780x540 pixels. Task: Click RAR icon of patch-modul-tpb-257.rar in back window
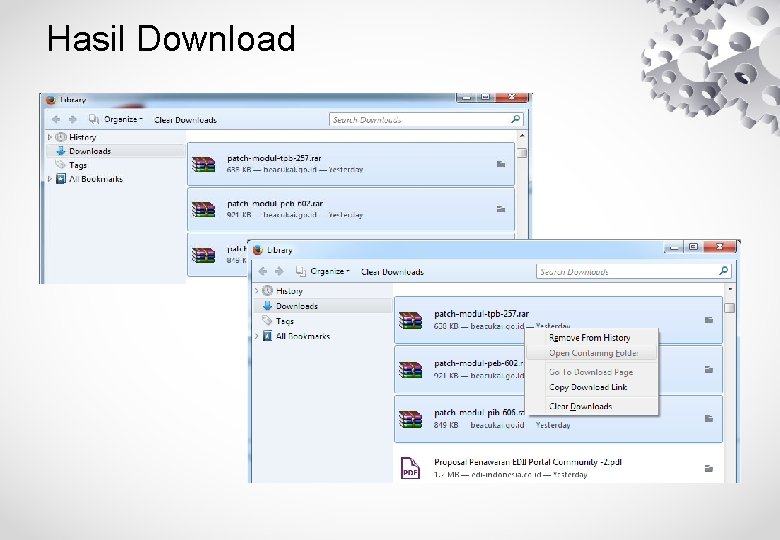(203, 164)
